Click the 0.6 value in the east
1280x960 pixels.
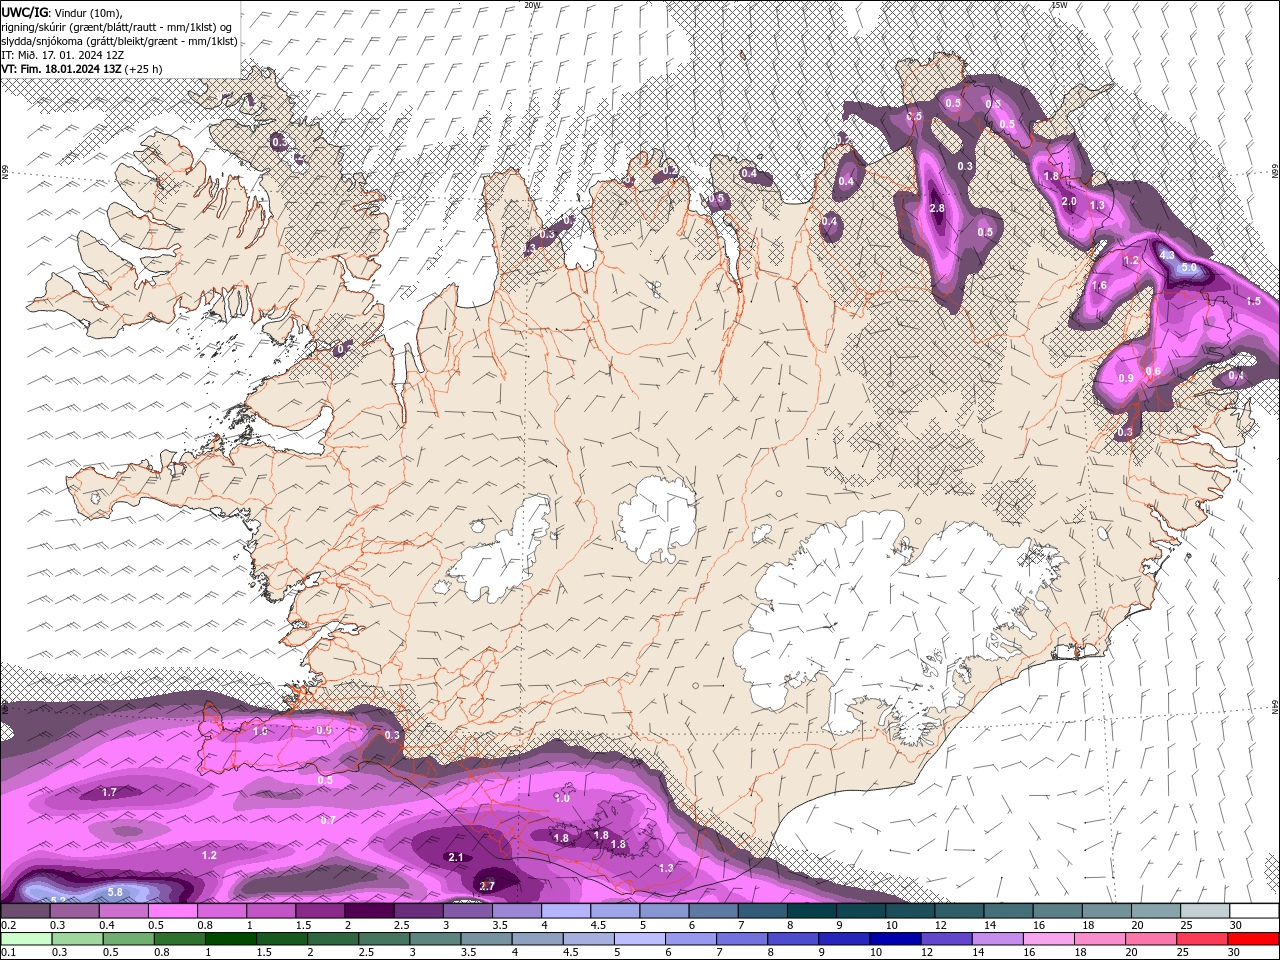[x=1153, y=371]
